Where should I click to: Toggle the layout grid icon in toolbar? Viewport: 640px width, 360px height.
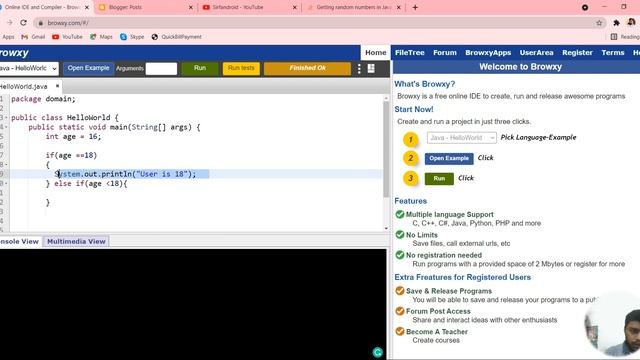[x=371, y=68]
